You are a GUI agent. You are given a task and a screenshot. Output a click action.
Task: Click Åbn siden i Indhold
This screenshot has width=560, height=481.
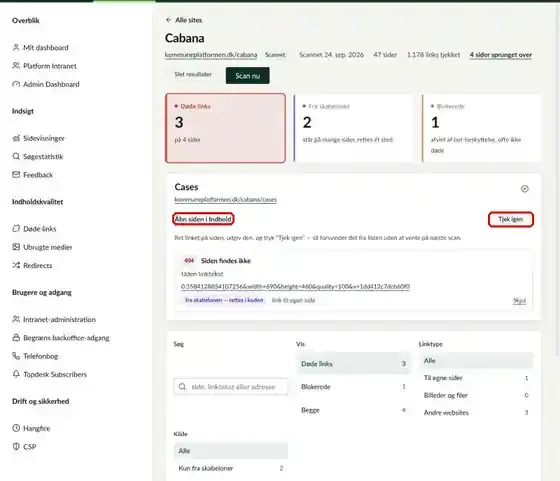(203, 219)
